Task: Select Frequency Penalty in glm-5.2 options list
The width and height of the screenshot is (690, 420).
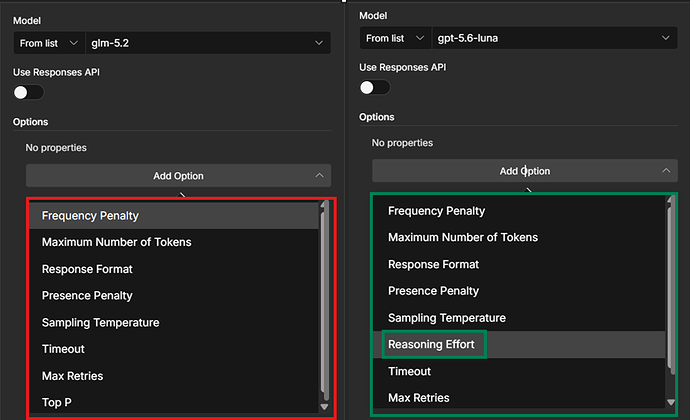Action: point(174,216)
